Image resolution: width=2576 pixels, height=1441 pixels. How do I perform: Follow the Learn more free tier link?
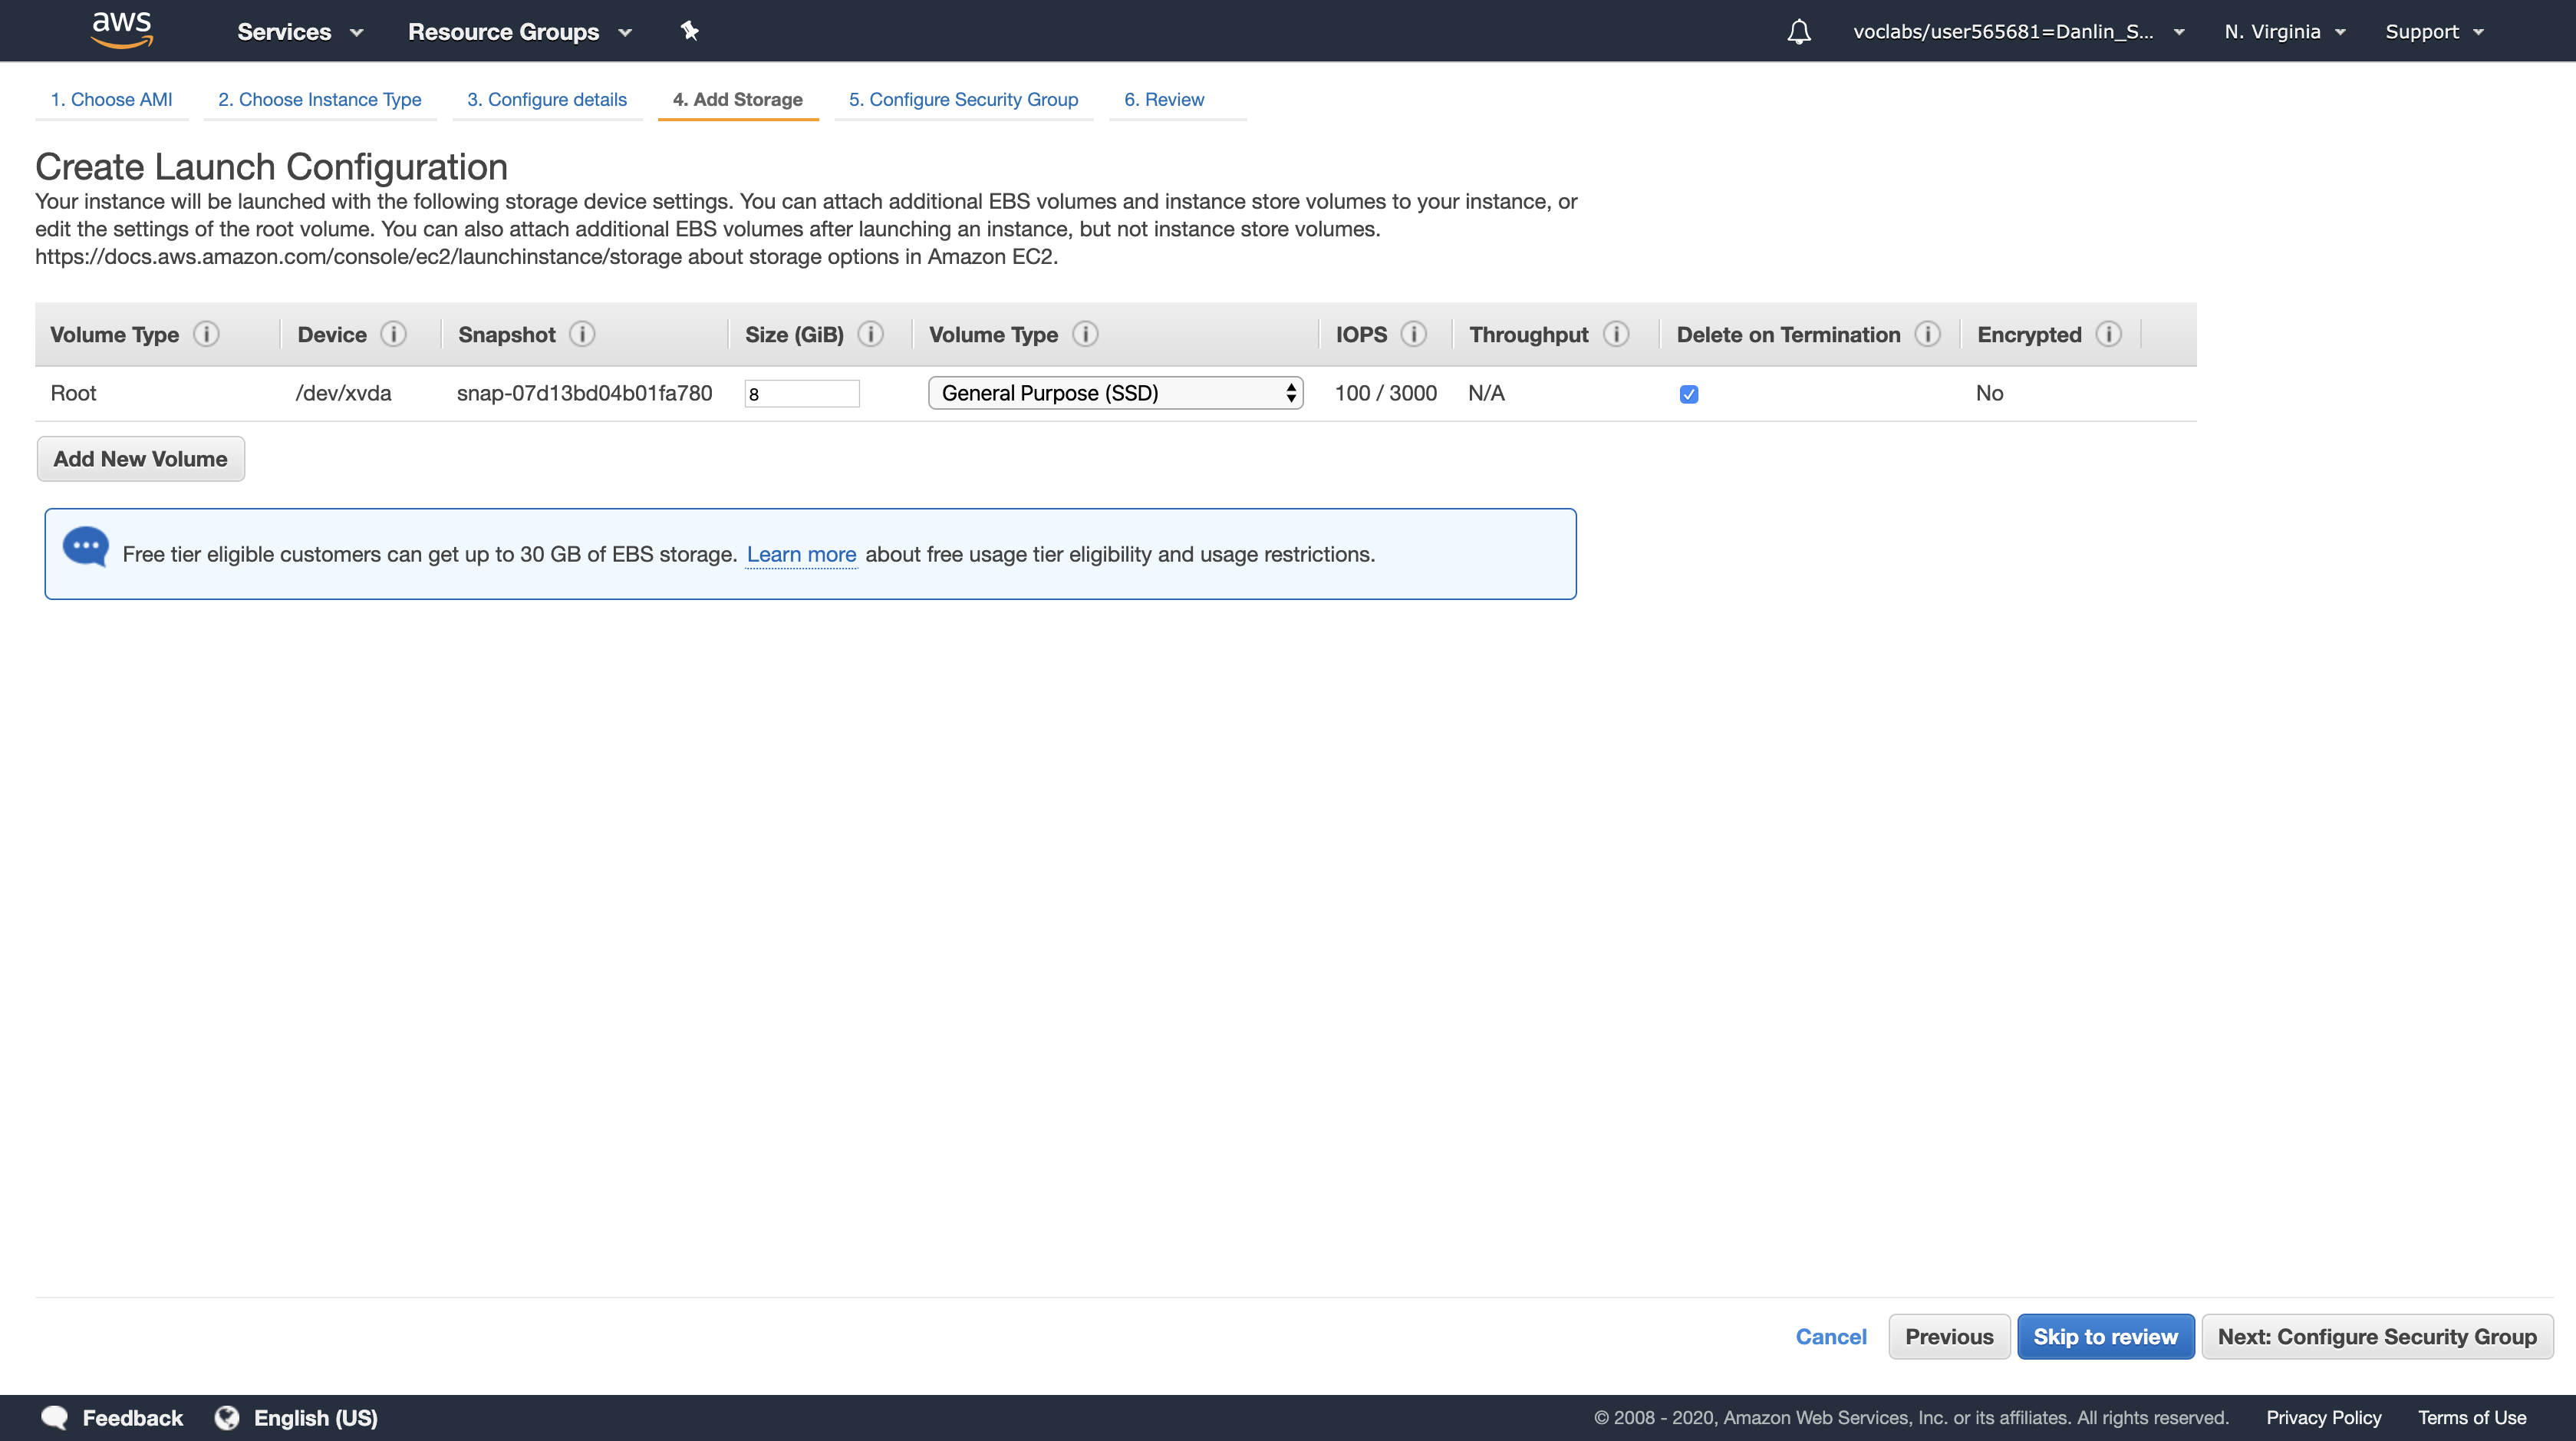coord(801,554)
